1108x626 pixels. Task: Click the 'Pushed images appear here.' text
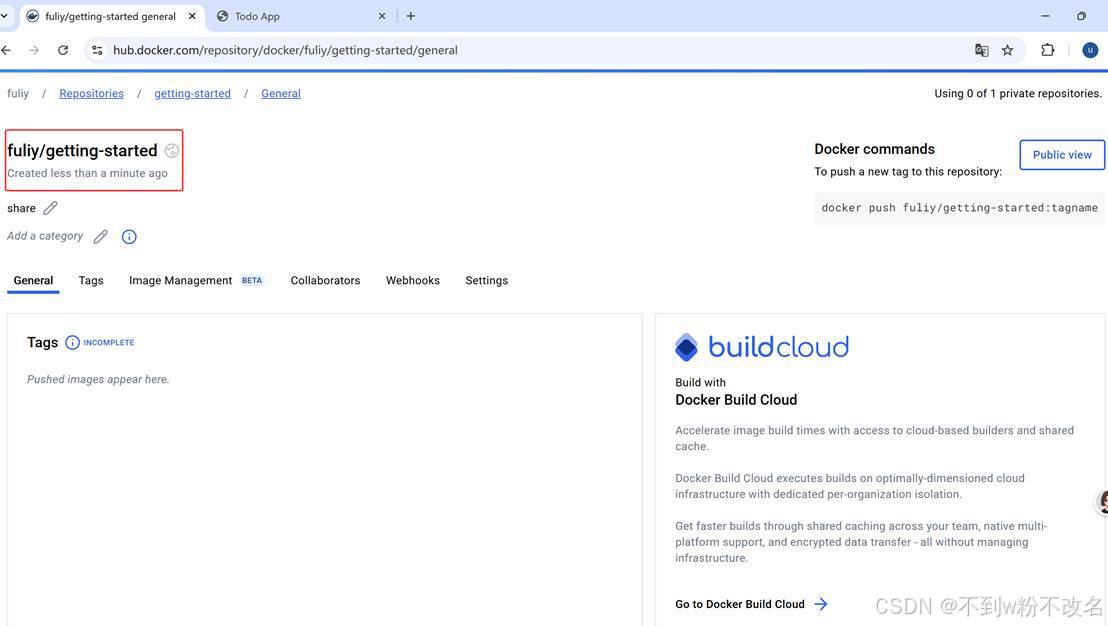[x=98, y=379]
